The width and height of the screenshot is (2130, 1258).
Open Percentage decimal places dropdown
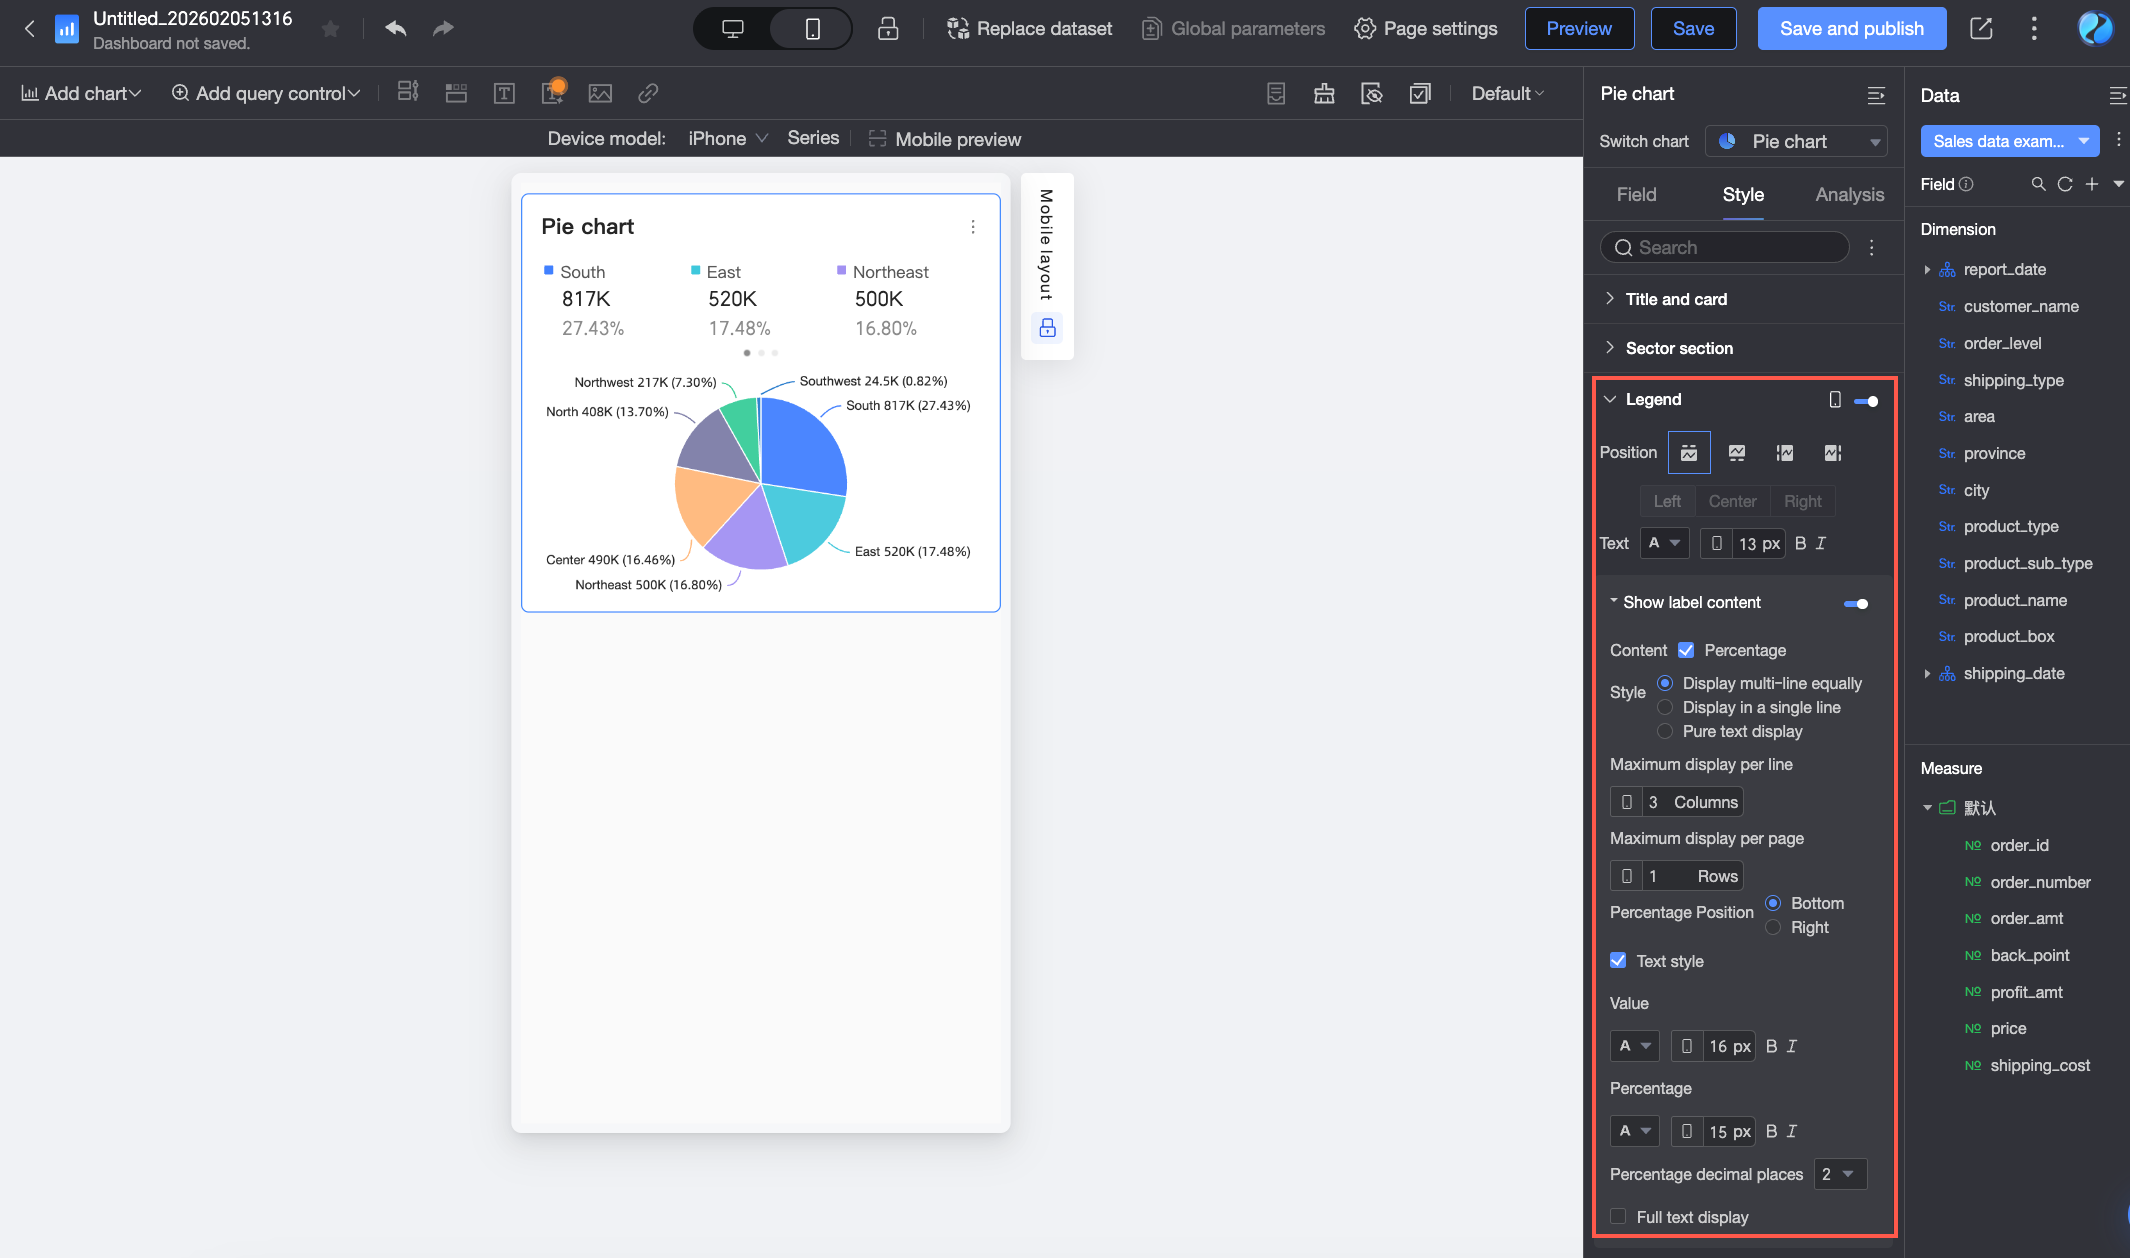coord(1840,1174)
